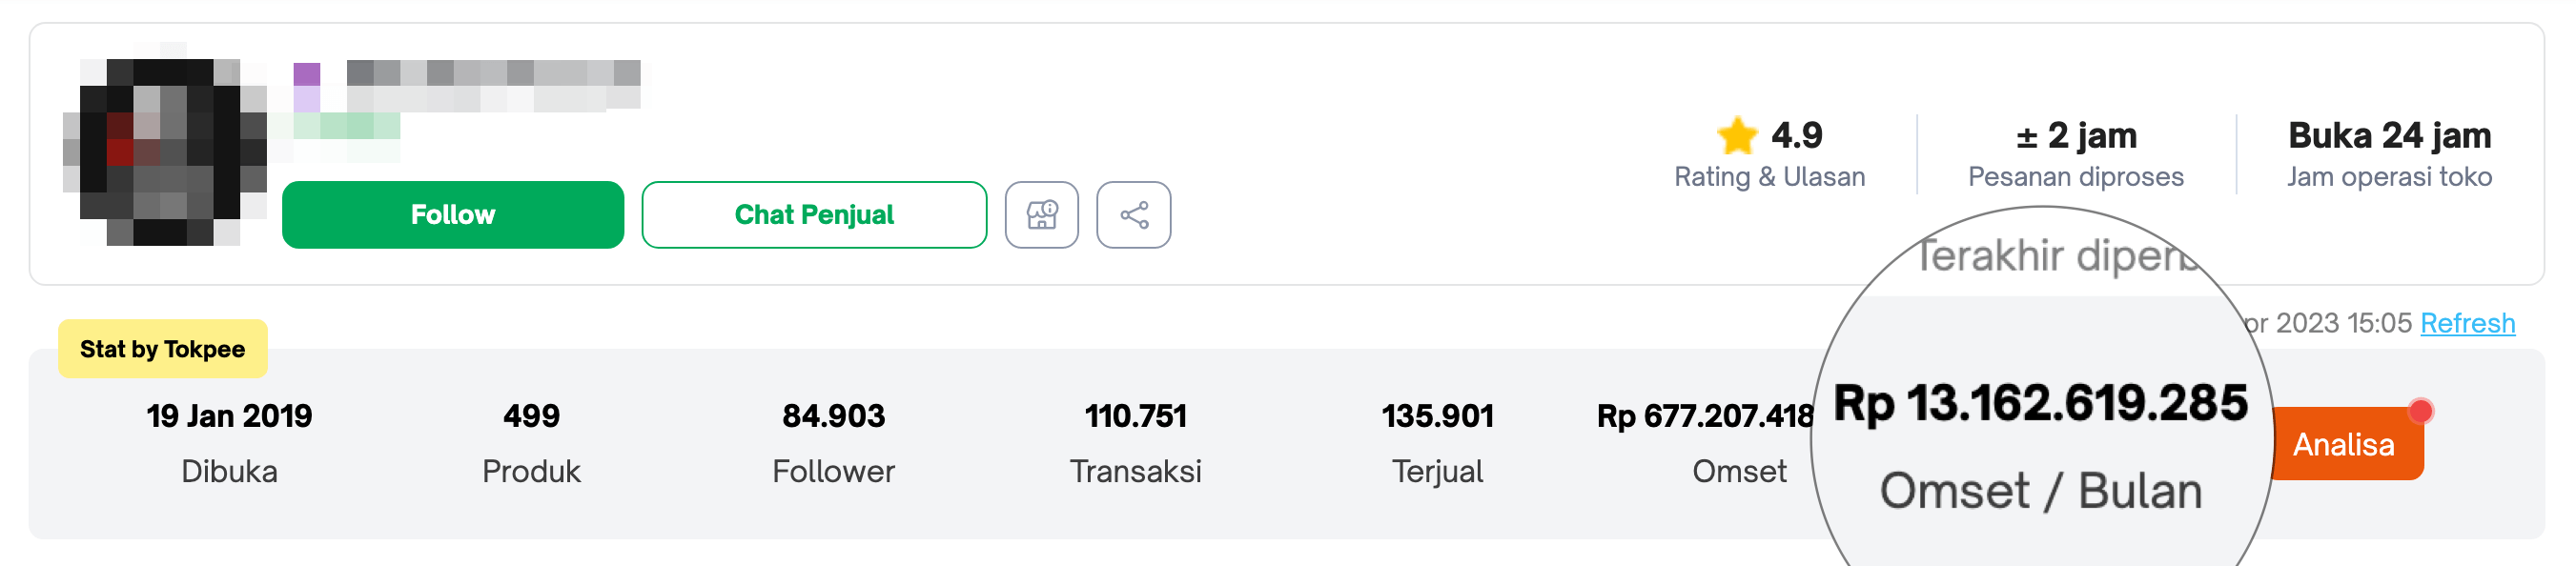Click the store info icon button
The width and height of the screenshot is (2576, 566).
(1041, 214)
